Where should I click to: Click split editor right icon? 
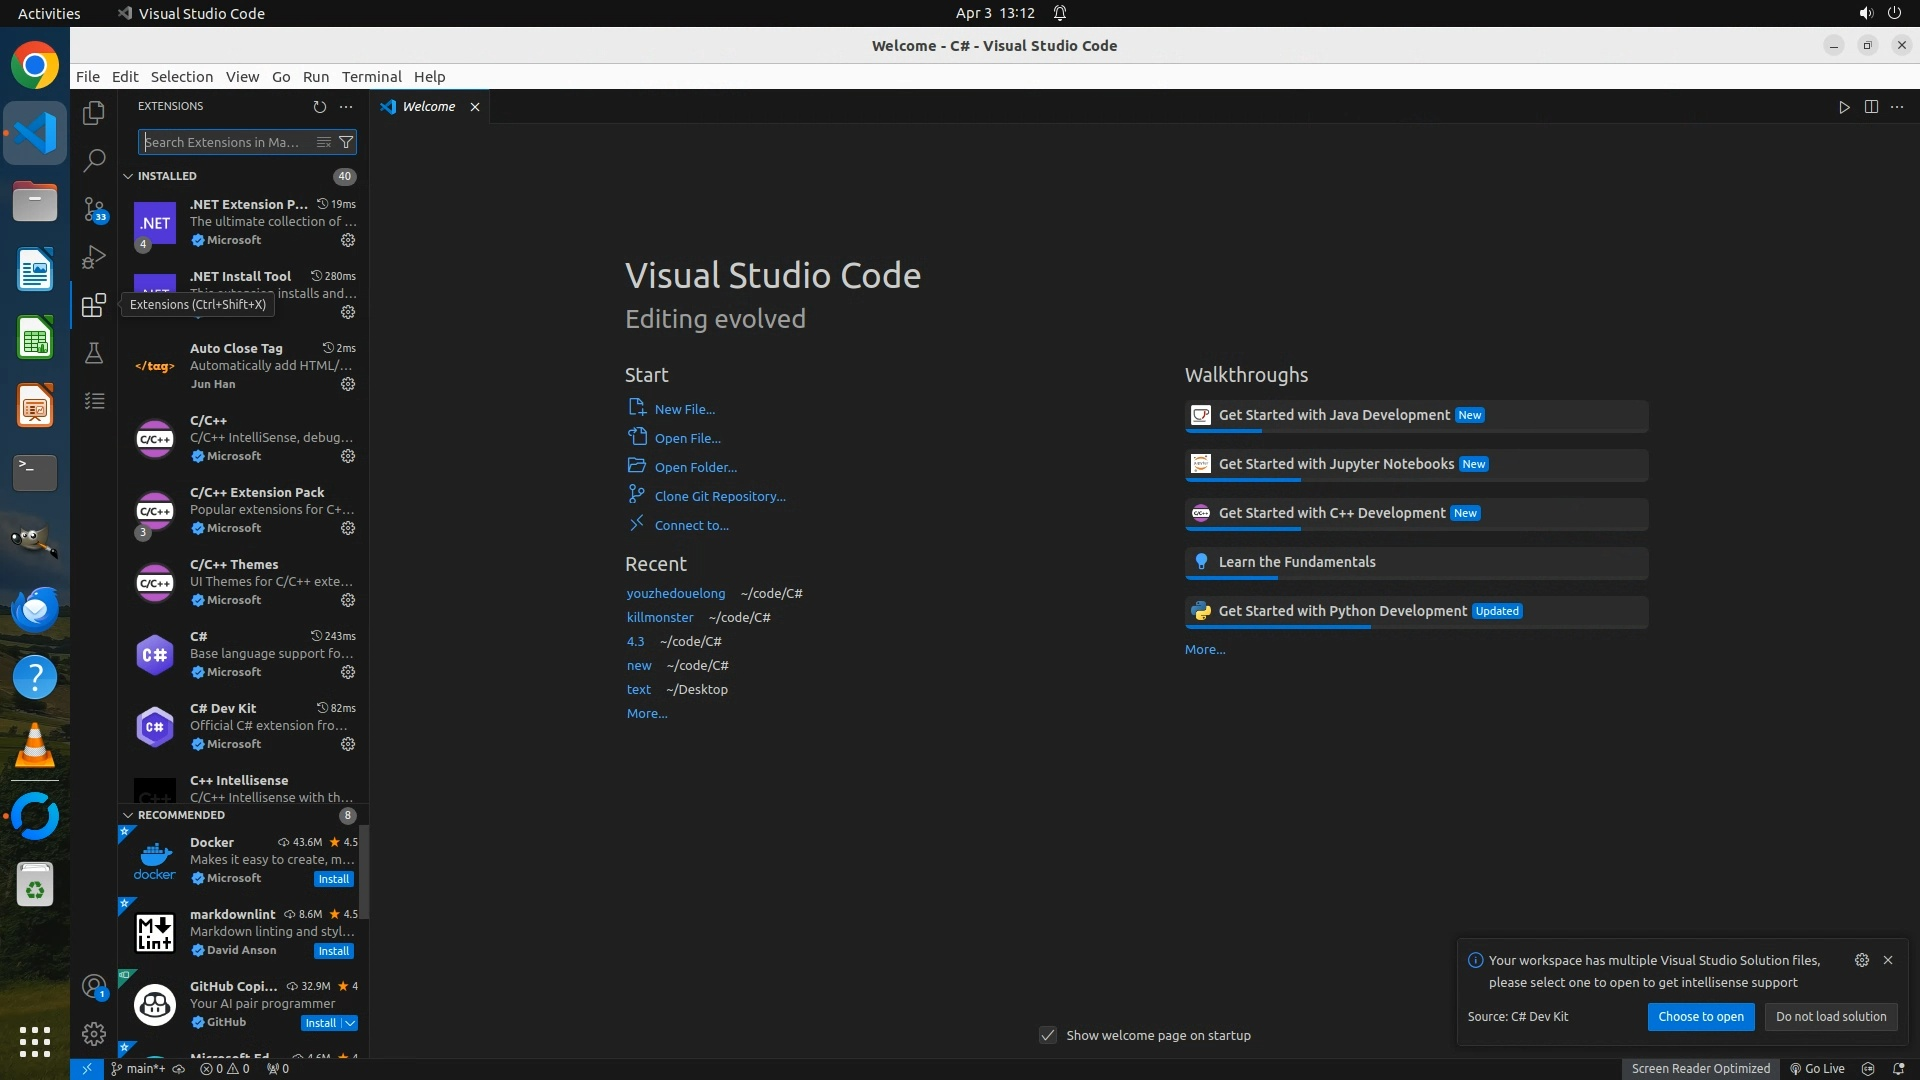(1871, 107)
